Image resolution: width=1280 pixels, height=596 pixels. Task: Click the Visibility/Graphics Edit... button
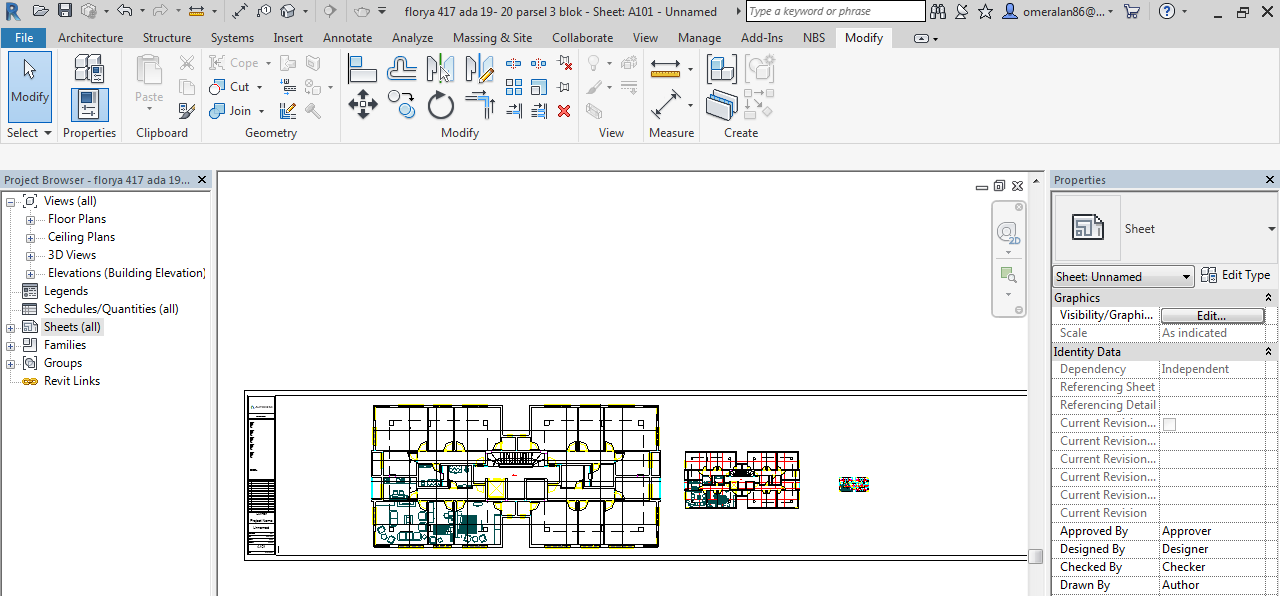coord(1212,315)
